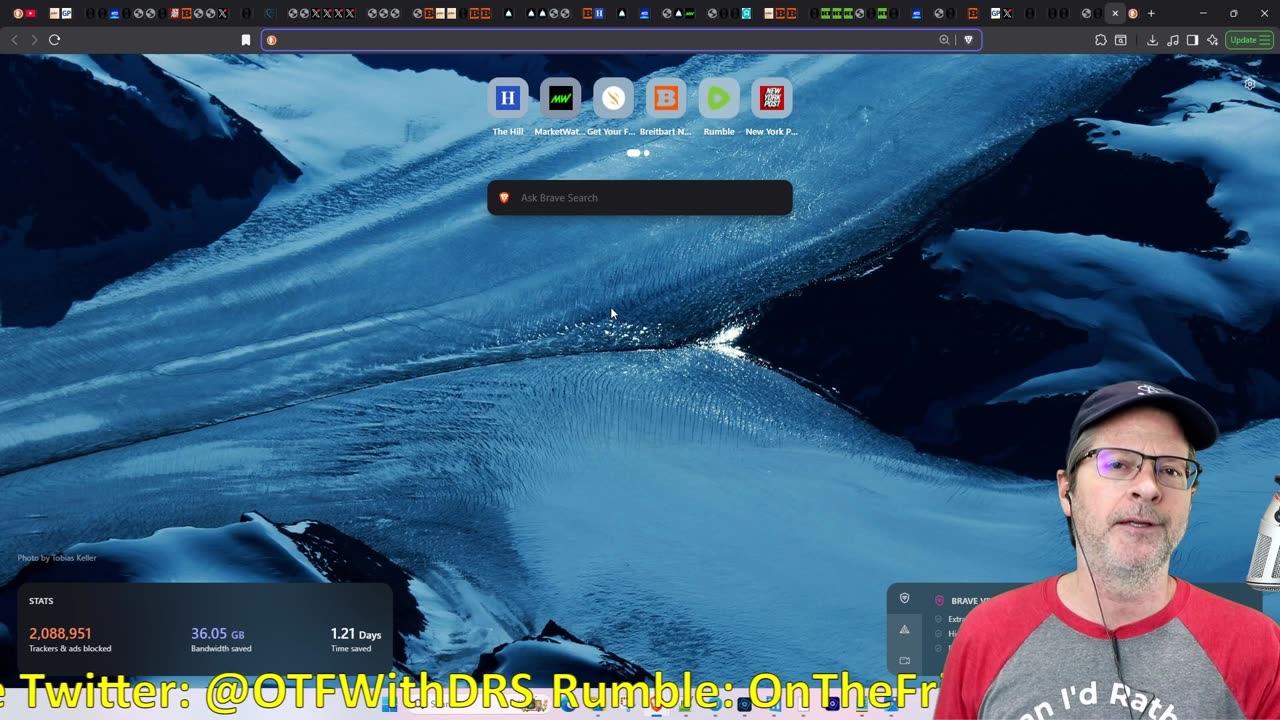Select the Brave Talk camera widget tab
This screenshot has height=720, width=1280.
(x=904, y=660)
